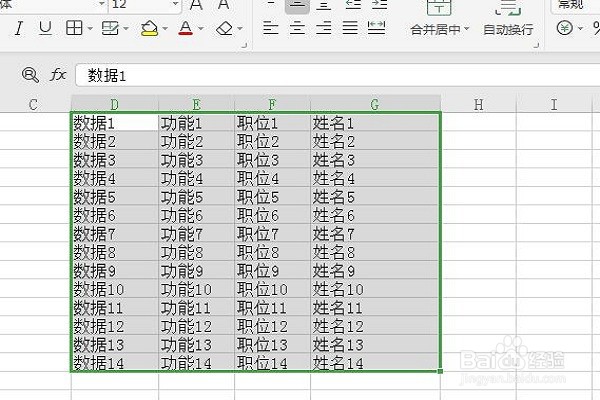600x400 pixels.
Task: Toggle italic formatting
Action: 18,28
